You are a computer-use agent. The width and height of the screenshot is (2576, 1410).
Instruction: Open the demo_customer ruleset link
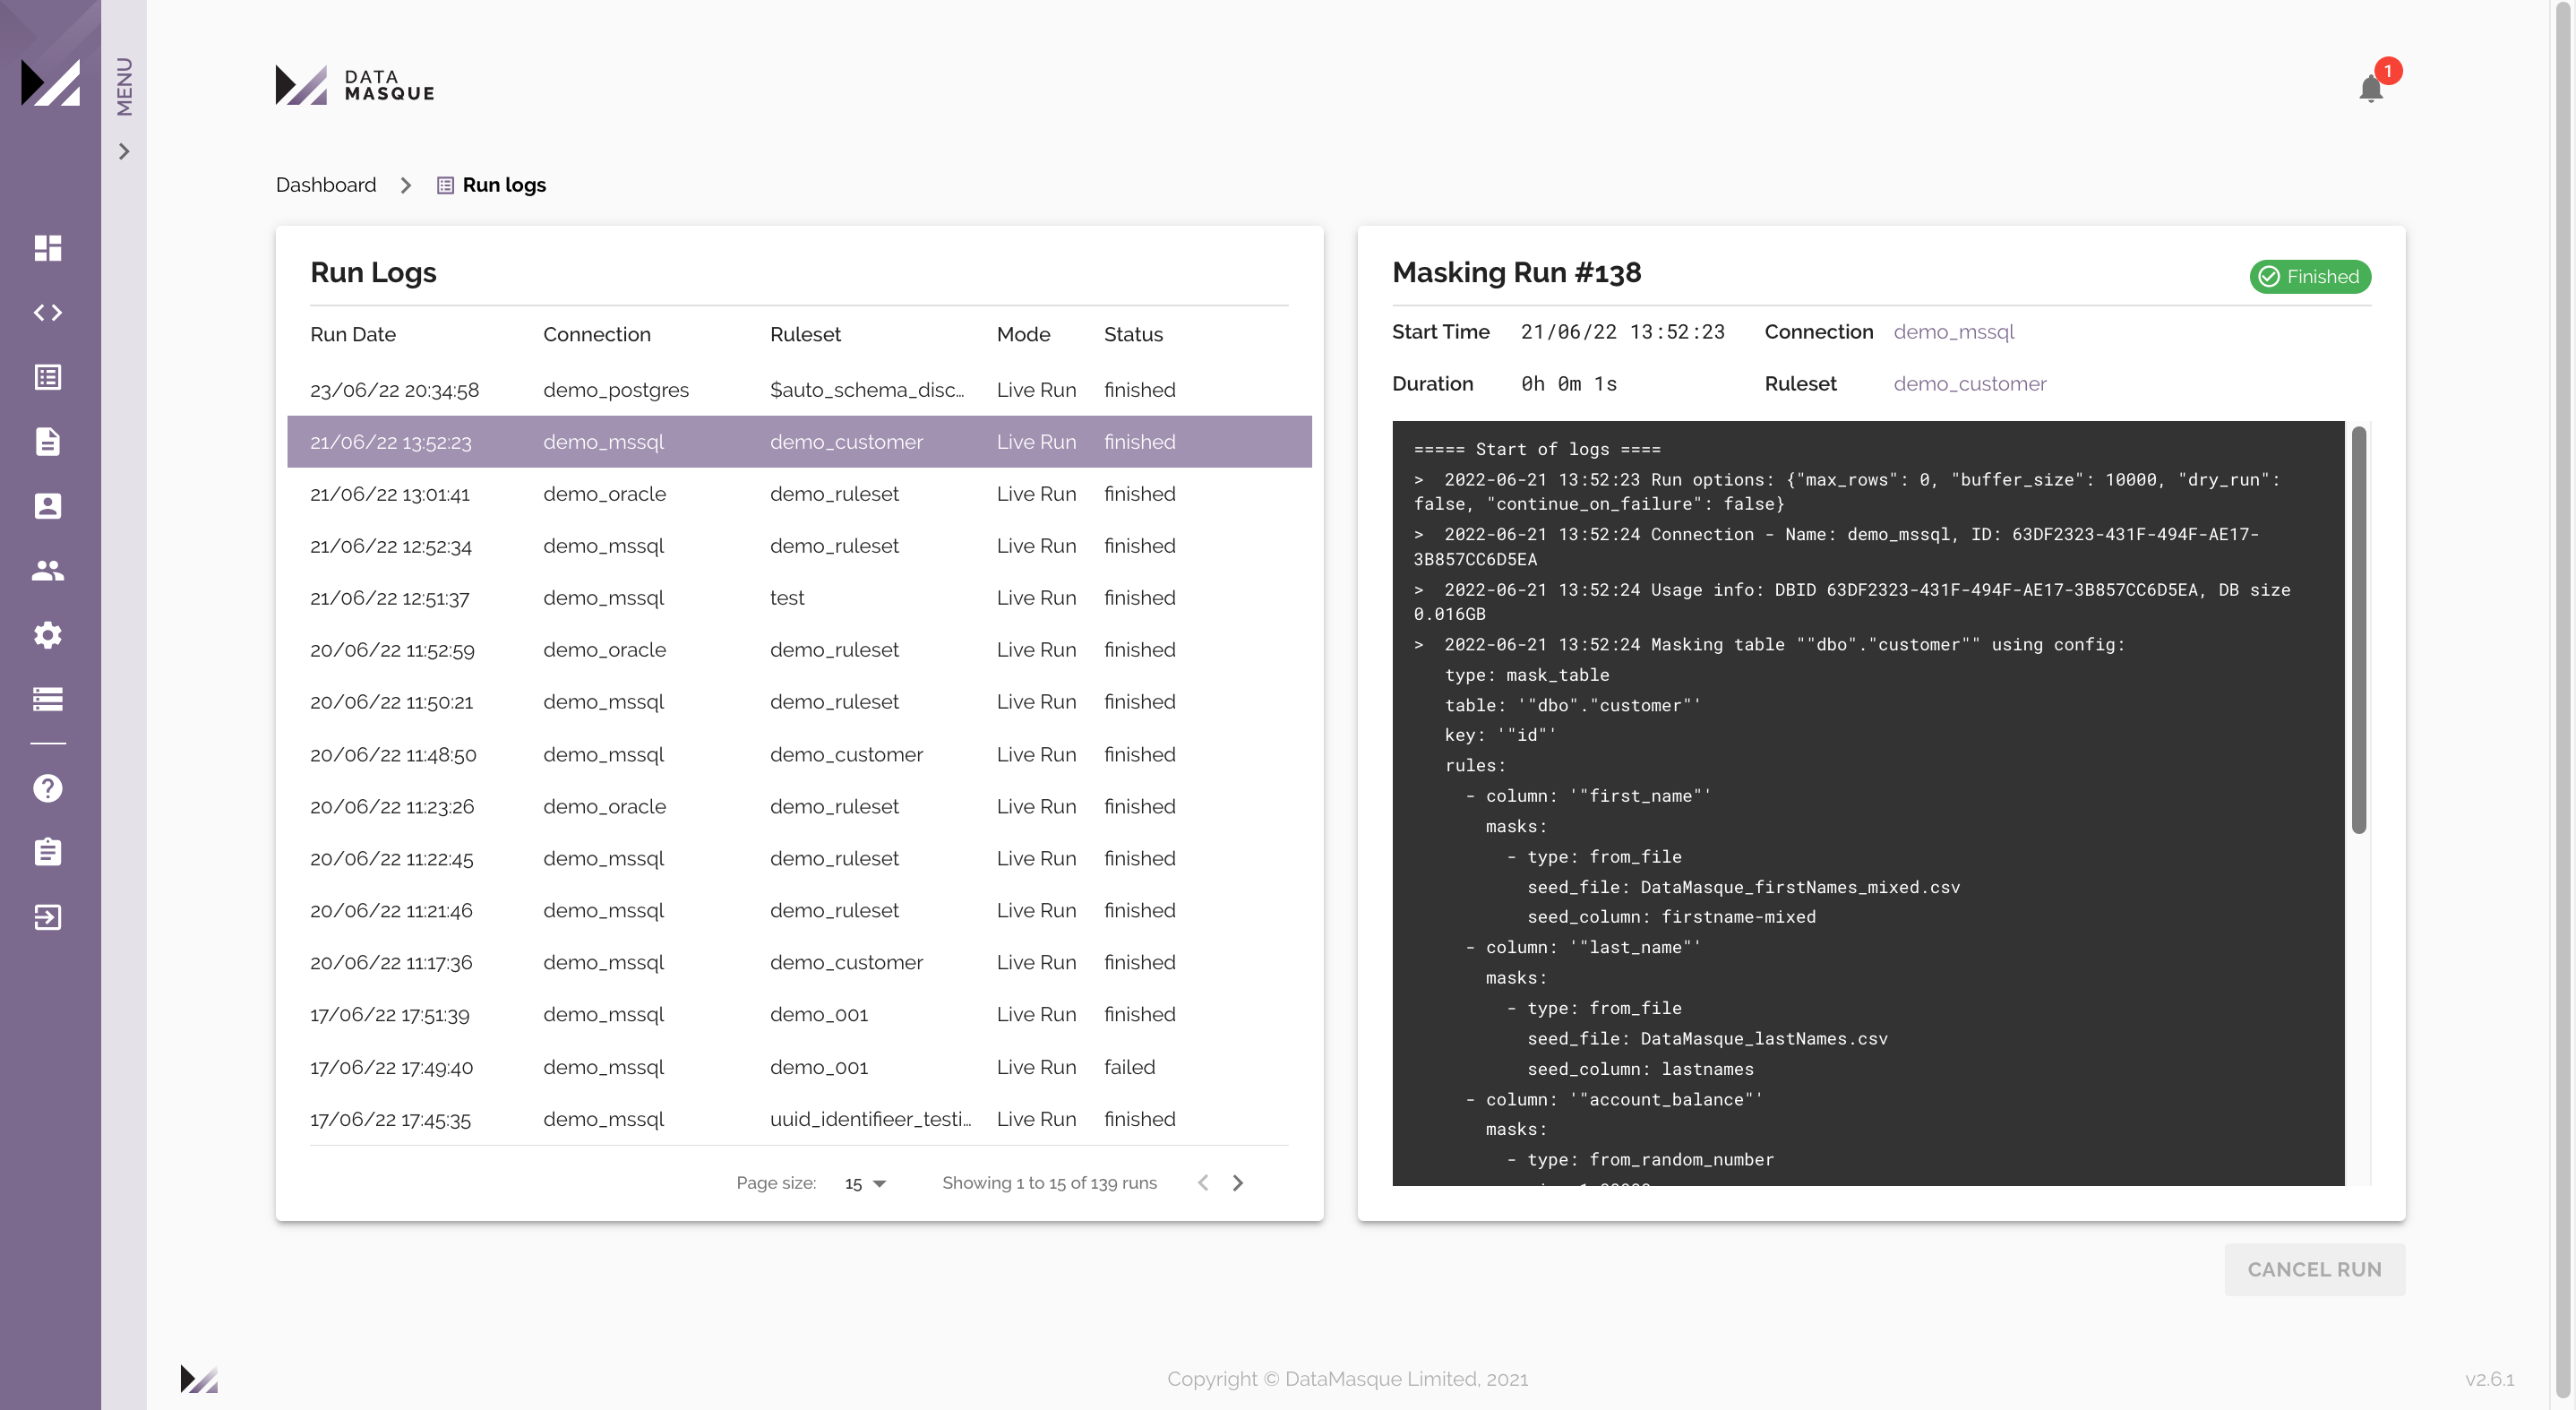coord(1970,383)
